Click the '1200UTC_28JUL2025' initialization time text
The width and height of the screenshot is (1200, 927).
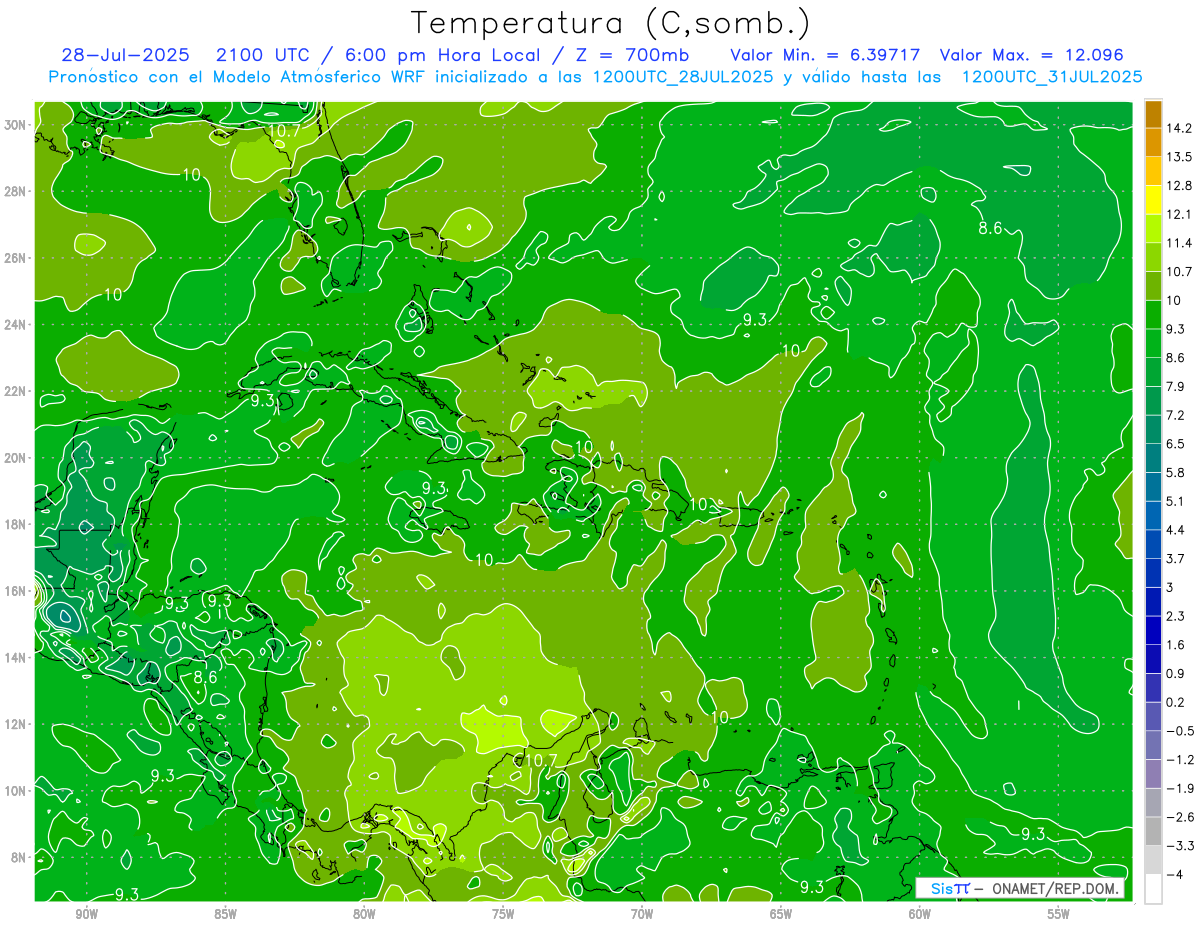coord(682,77)
